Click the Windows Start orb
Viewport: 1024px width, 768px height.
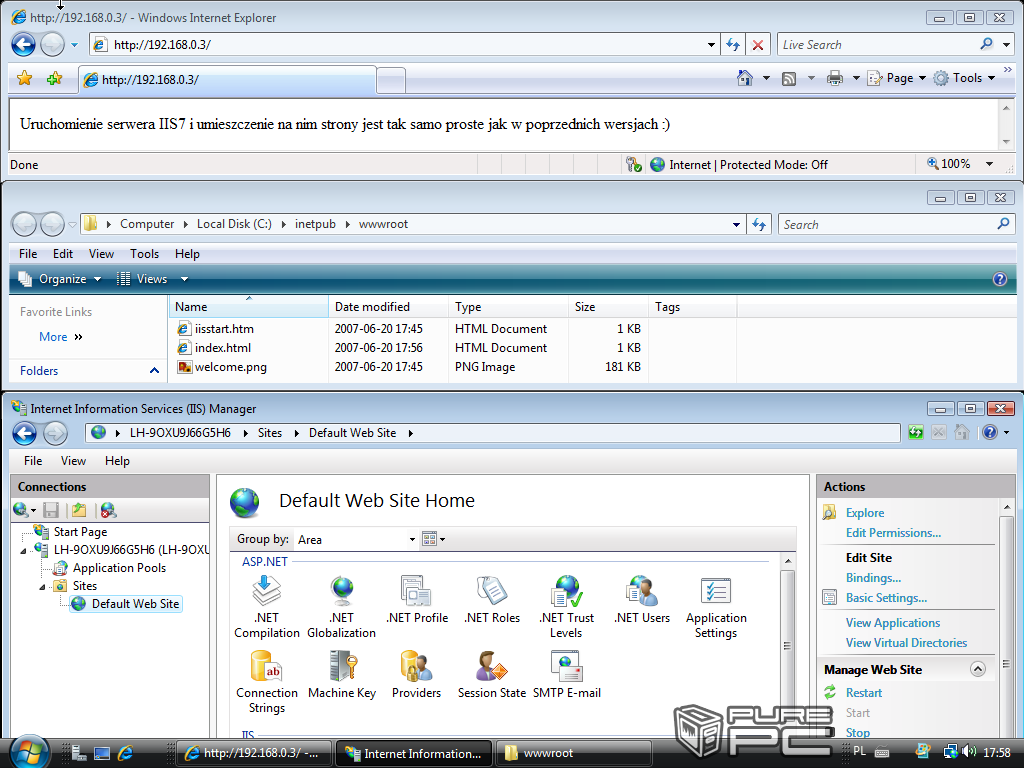click(30, 752)
